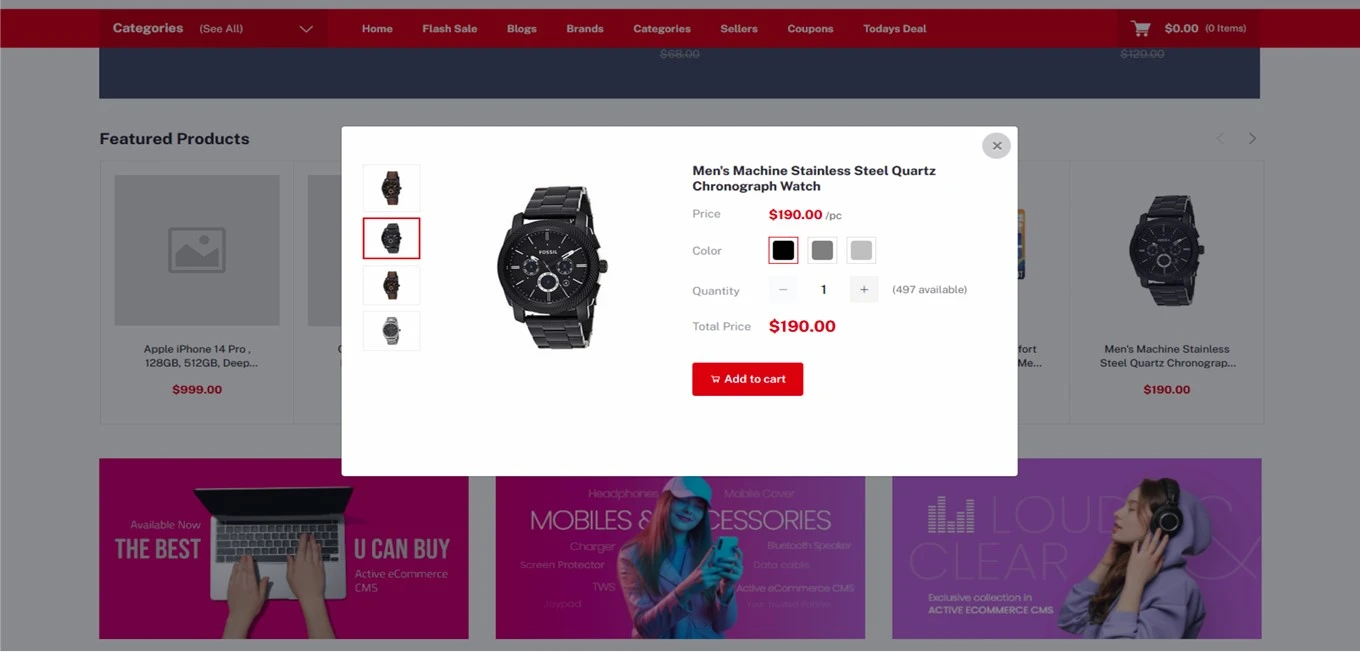Open the See All categories link
Screen dimensions: 1360x652
coord(221,29)
